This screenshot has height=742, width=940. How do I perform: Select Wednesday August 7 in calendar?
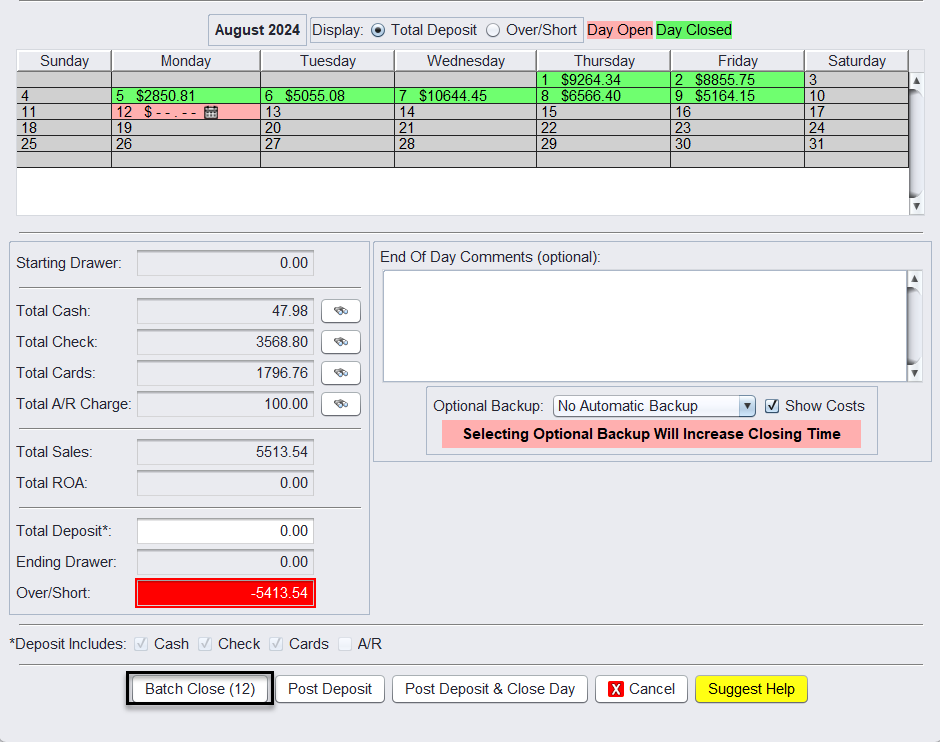click(465, 96)
